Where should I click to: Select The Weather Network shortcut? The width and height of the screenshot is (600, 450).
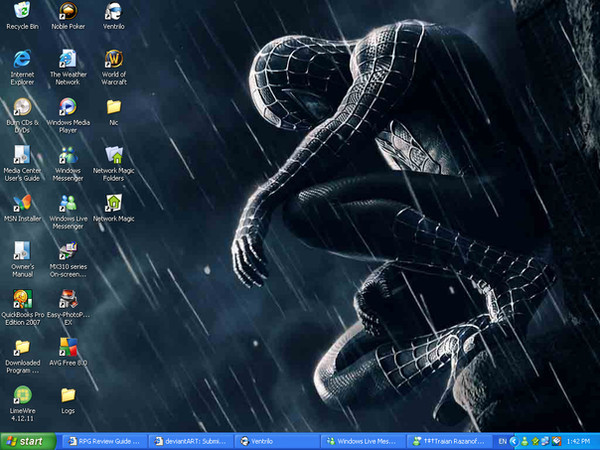[68, 58]
